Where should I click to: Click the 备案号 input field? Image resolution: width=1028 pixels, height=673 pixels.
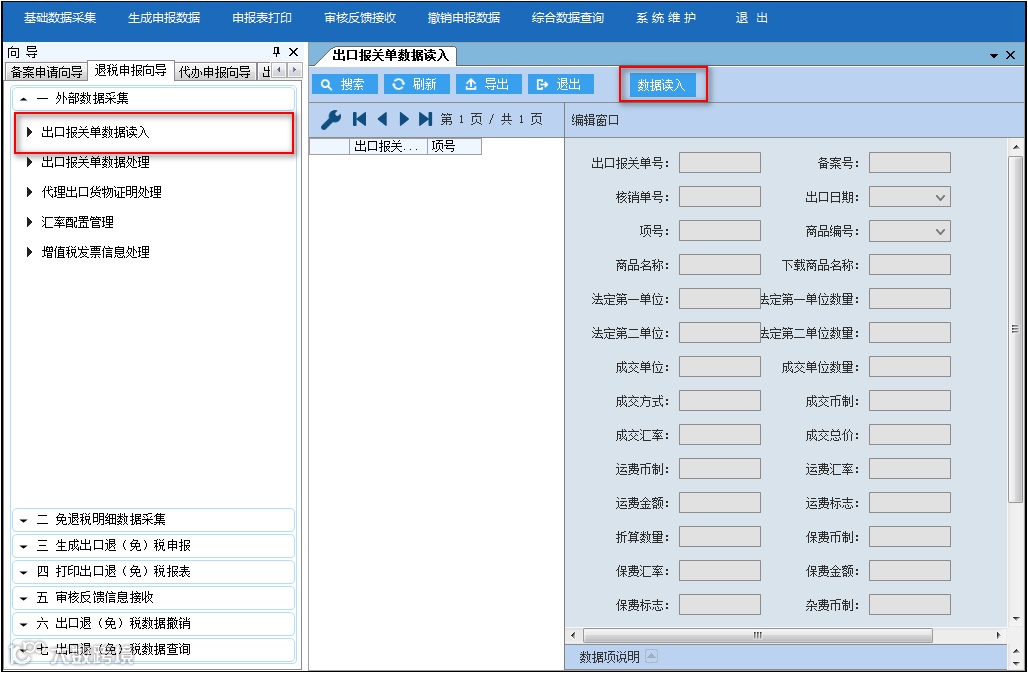click(910, 163)
